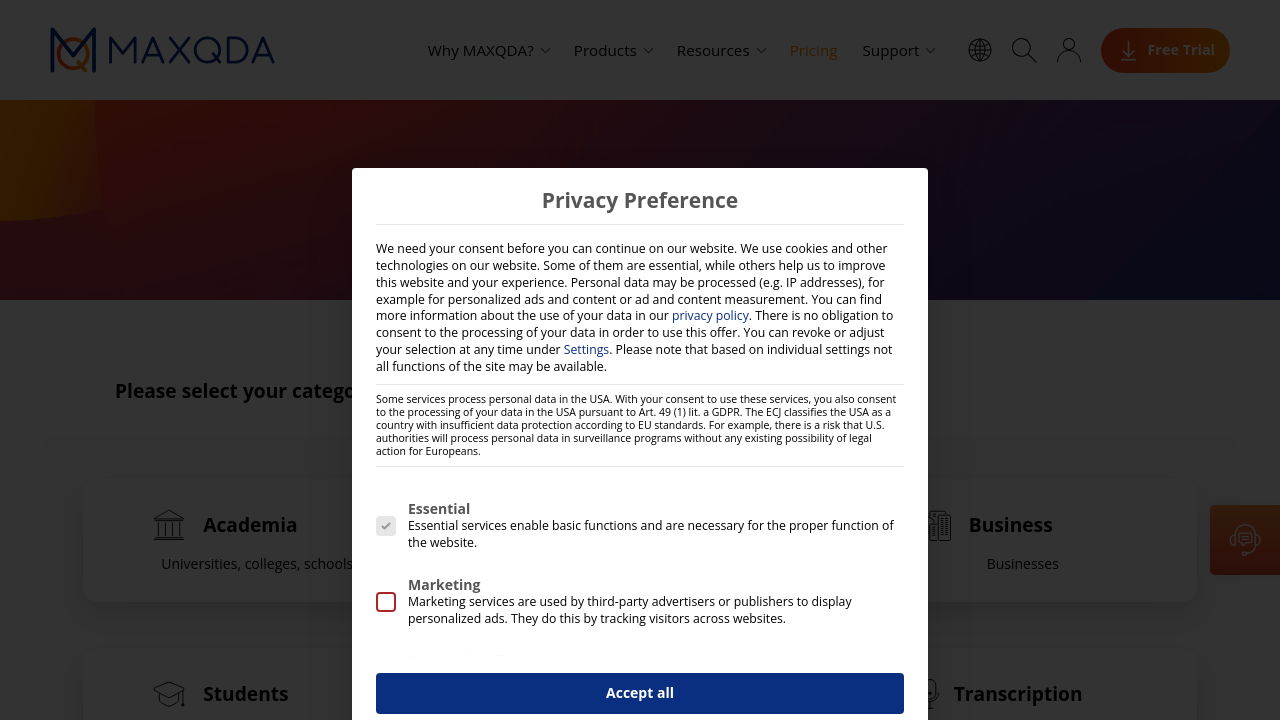Click the search magnifier icon

tap(1024, 50)
